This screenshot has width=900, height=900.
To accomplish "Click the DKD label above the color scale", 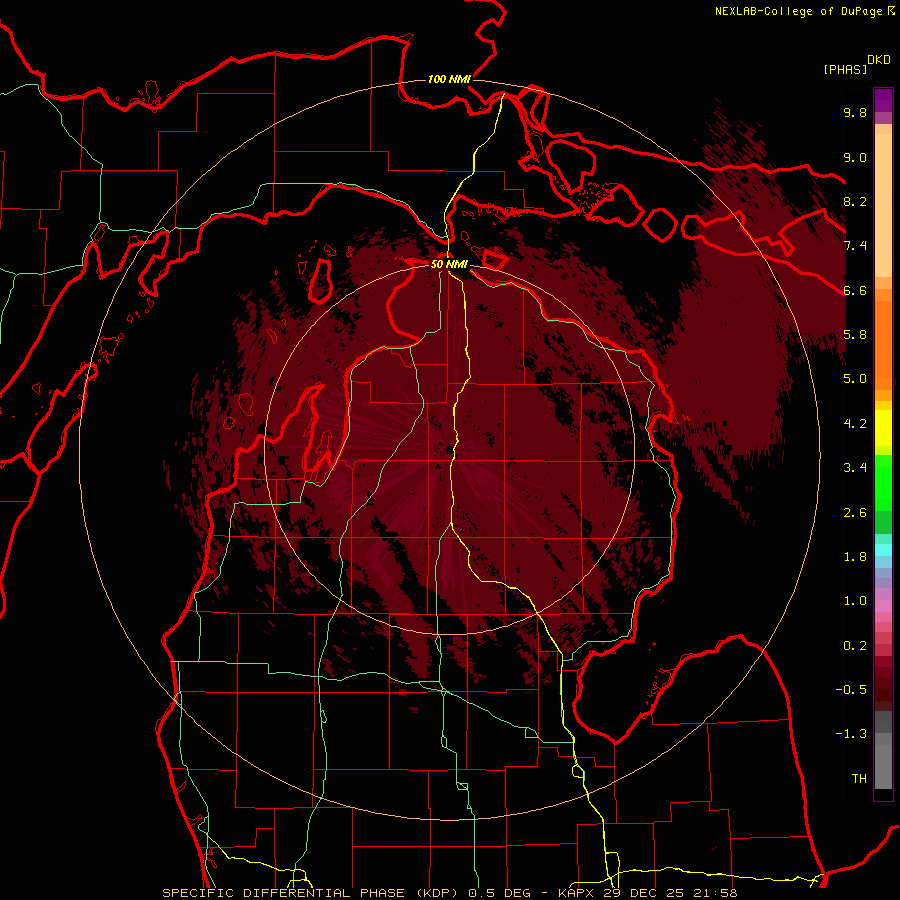I will [879, 60].
